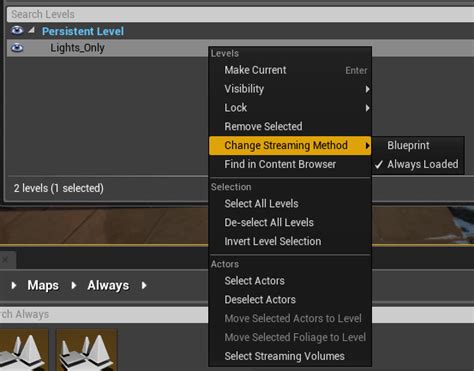The image size is (474, 371).
Task: Select the second map asset thumbnail
Action: 86,350
